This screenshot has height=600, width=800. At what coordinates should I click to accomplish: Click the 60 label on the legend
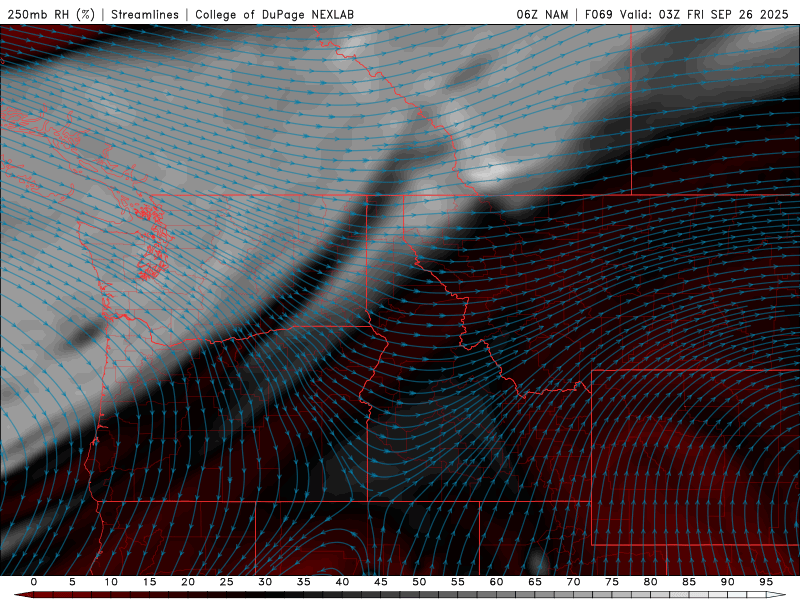coord(496,582)
